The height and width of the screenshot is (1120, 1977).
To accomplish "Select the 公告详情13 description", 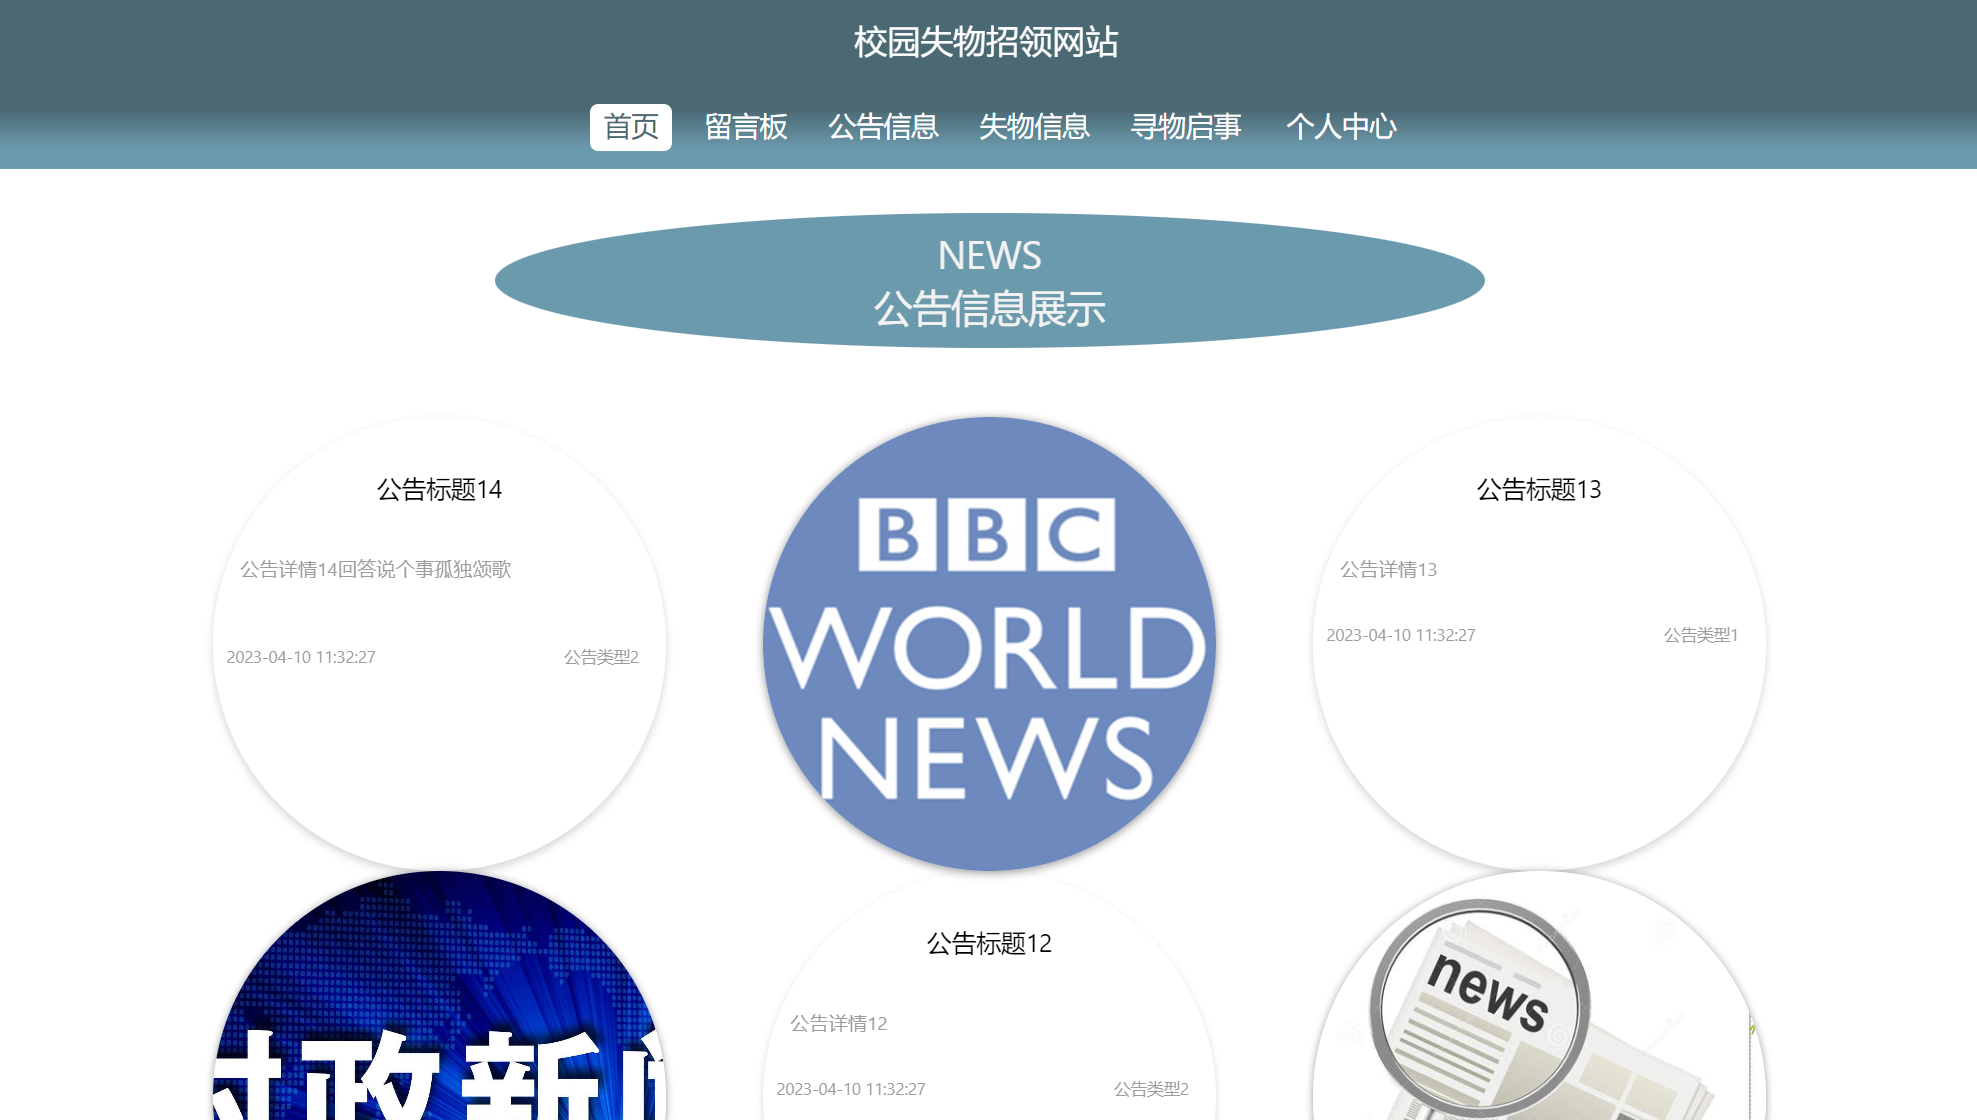I will pyautogui.click(x=1389, y=569).
